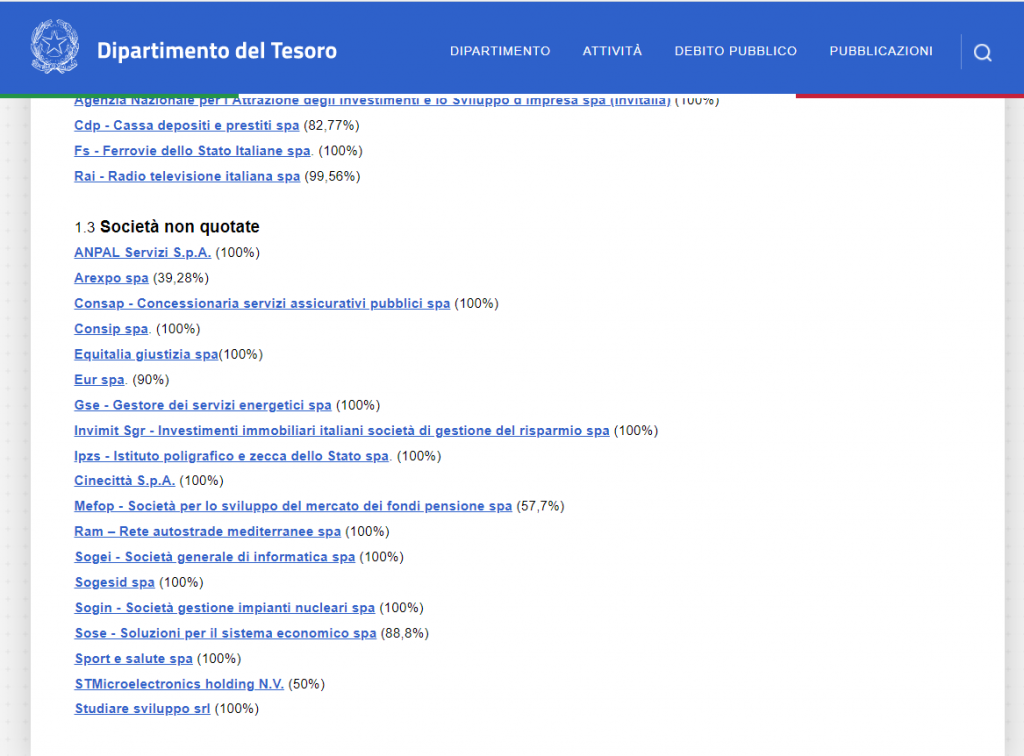The height and width of the screenshot is (756, 1024).
Task: Open Rai - Radio televisione italiana link
Action: tap(187, 176)
